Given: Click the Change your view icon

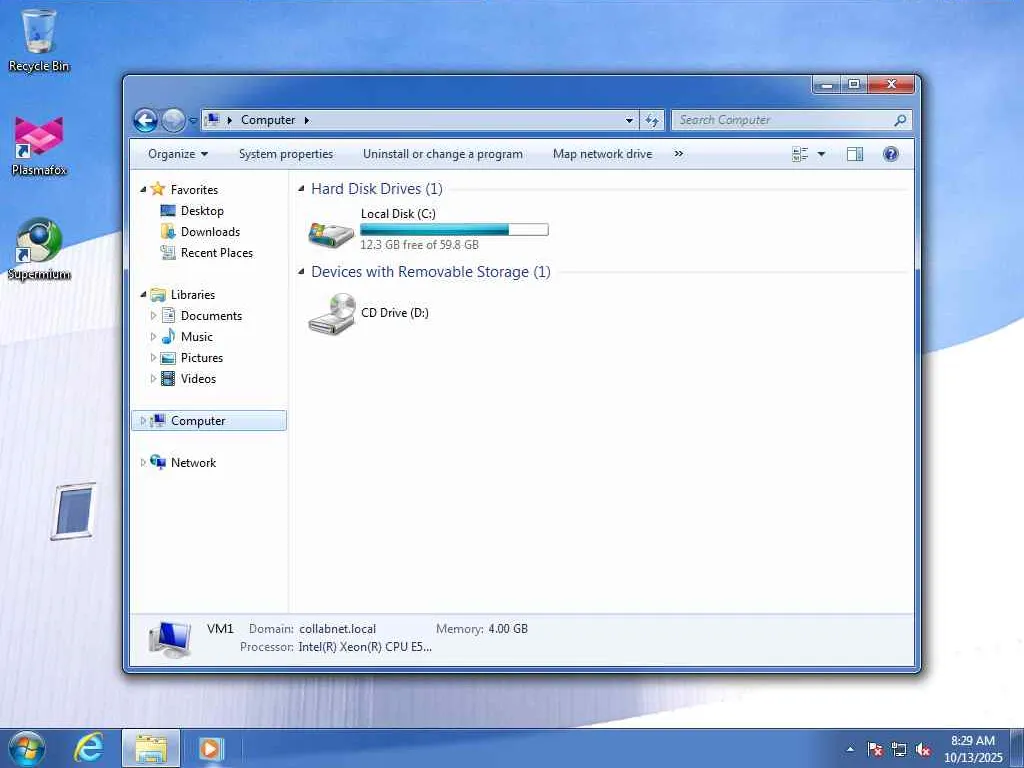Looking at the screenshot, I should (800, 154).
